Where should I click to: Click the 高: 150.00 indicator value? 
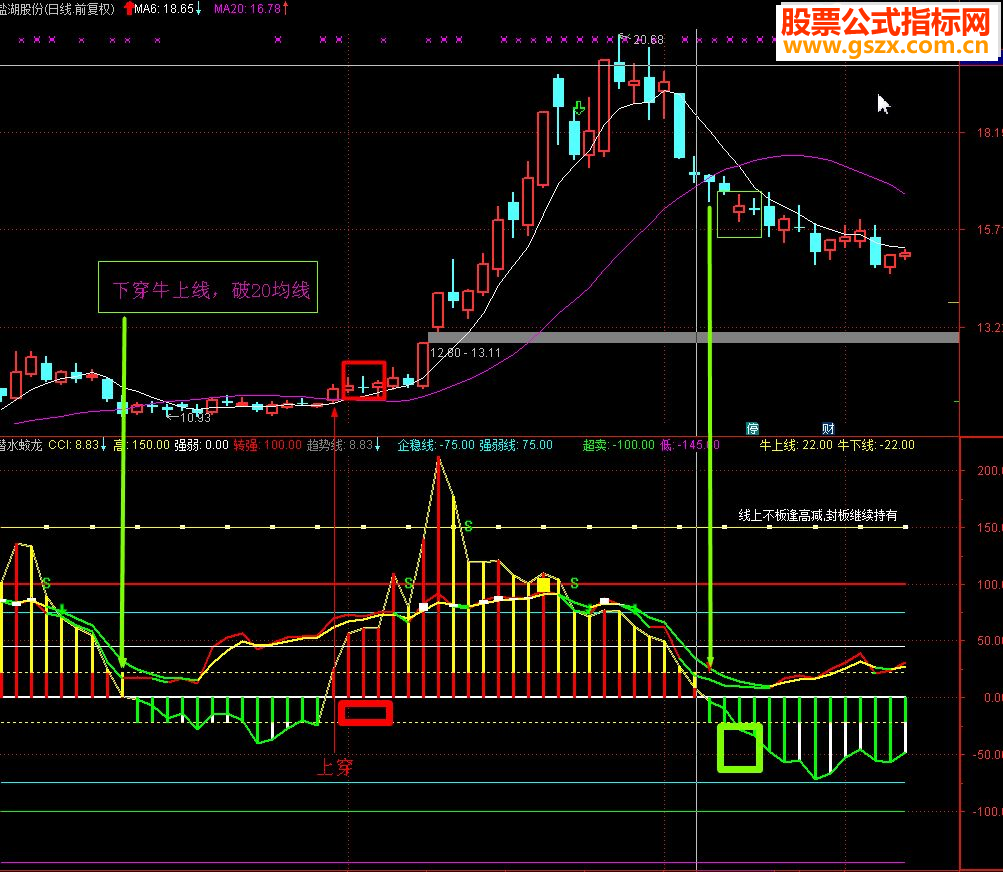coord(141,445)
